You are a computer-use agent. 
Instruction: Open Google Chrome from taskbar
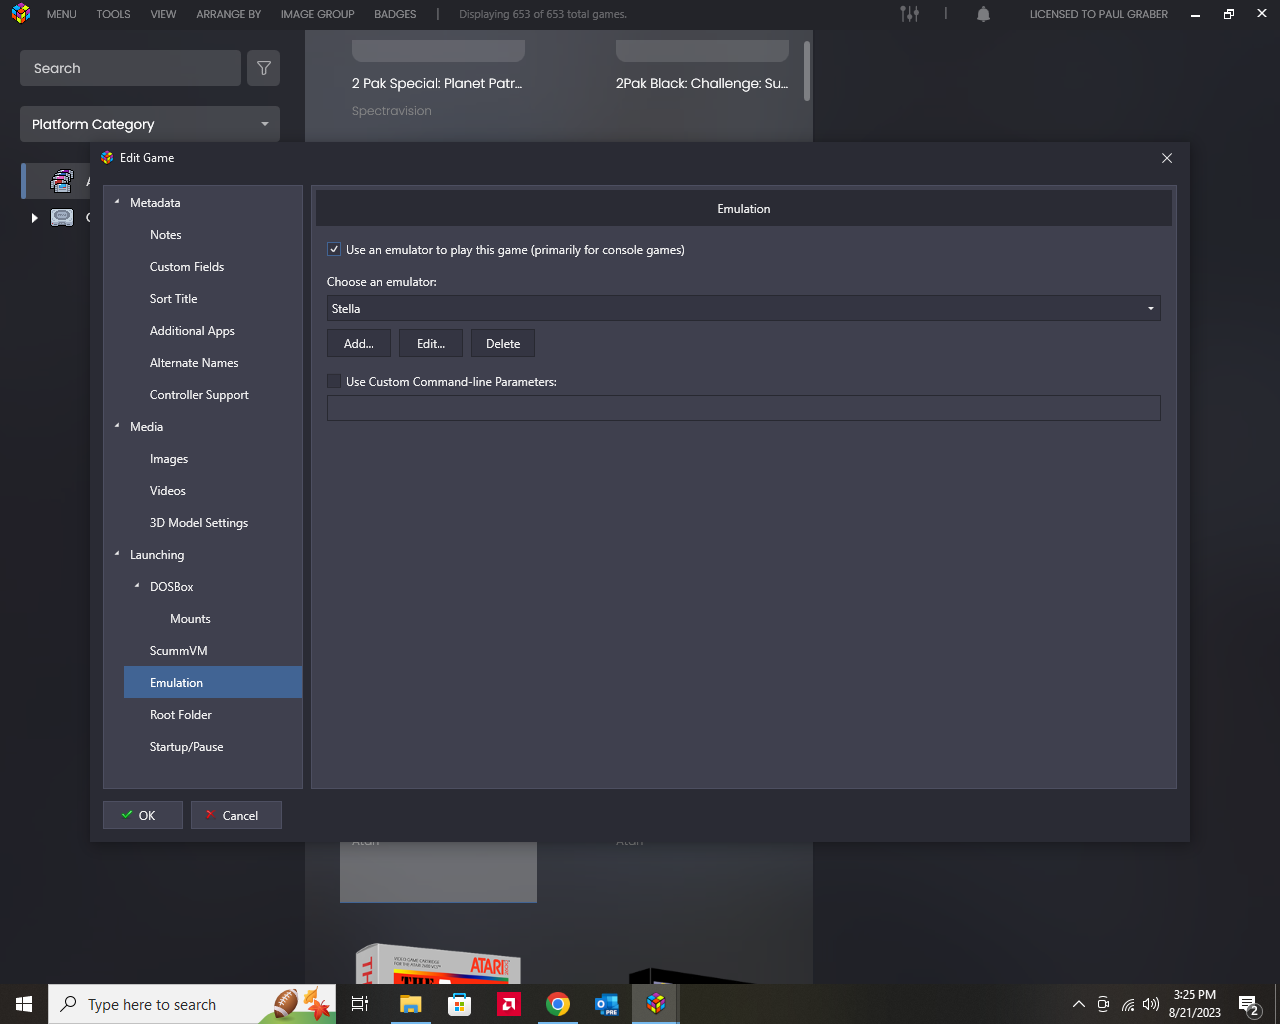558,1004
